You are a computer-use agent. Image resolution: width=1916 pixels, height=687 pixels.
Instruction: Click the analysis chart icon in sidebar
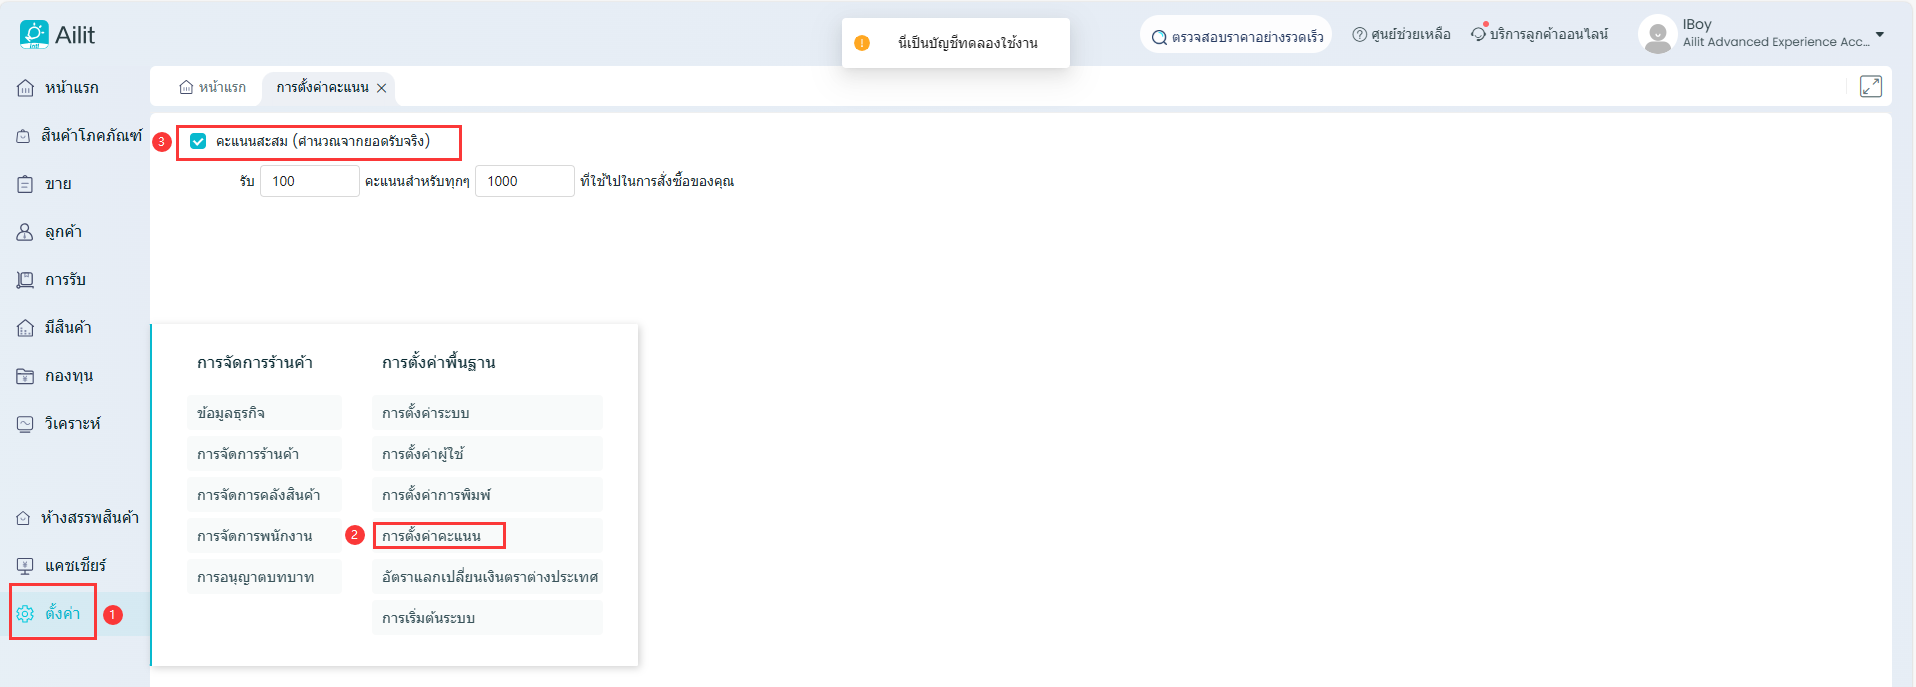coord(25,424)
